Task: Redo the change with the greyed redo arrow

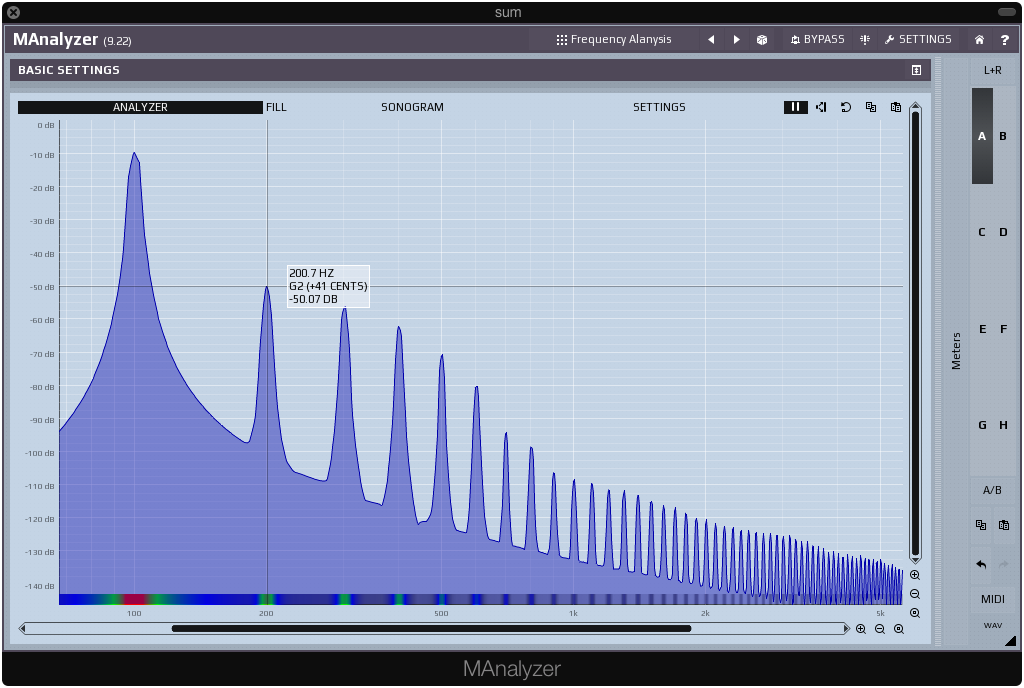Action: coord(1004,564)
